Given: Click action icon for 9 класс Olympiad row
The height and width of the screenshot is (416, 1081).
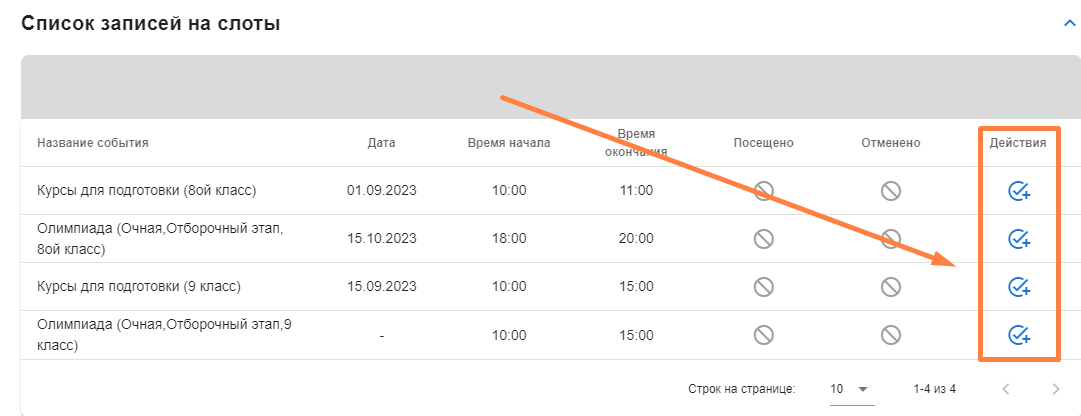Looking at the screenshot, I should point(1019,335).
